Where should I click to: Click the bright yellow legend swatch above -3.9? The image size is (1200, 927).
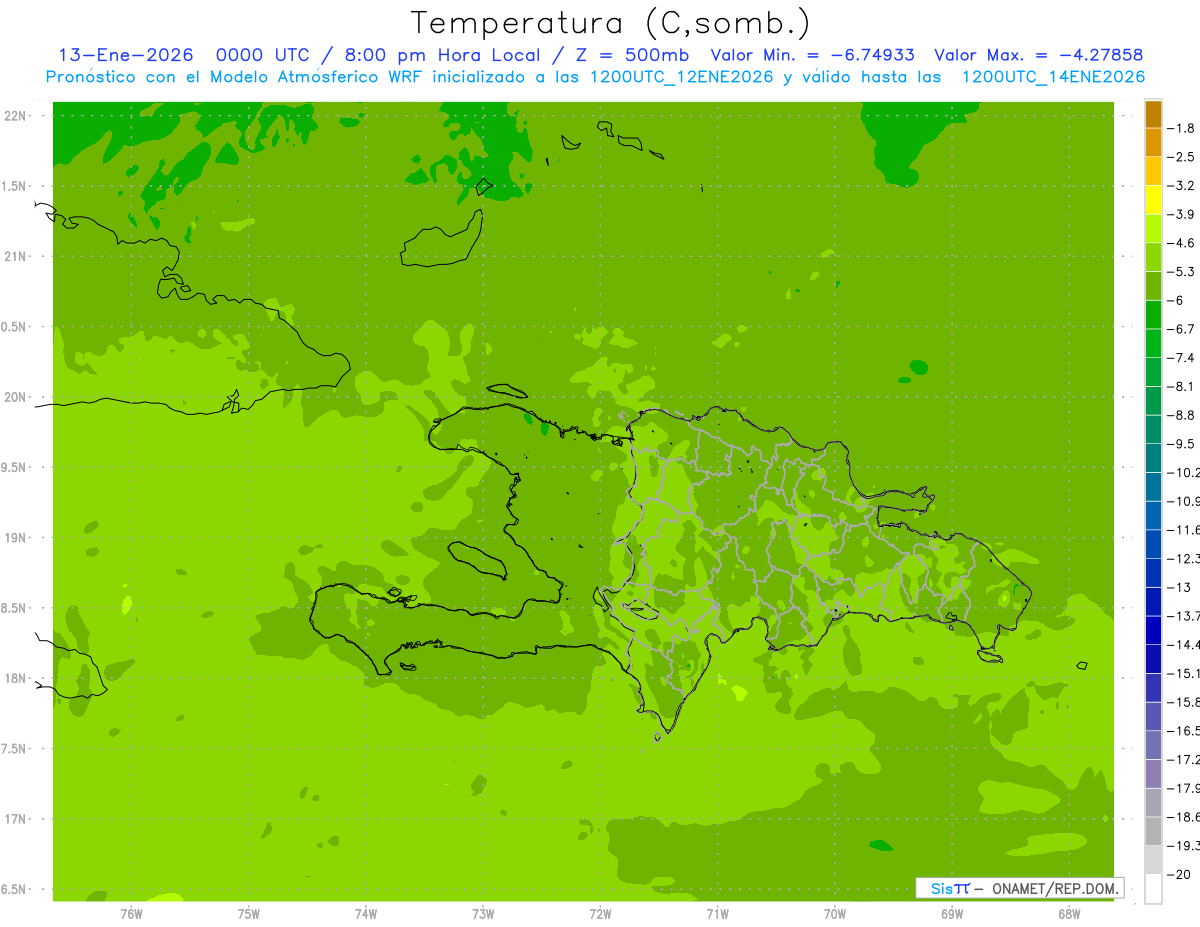tap(1153, 199)
